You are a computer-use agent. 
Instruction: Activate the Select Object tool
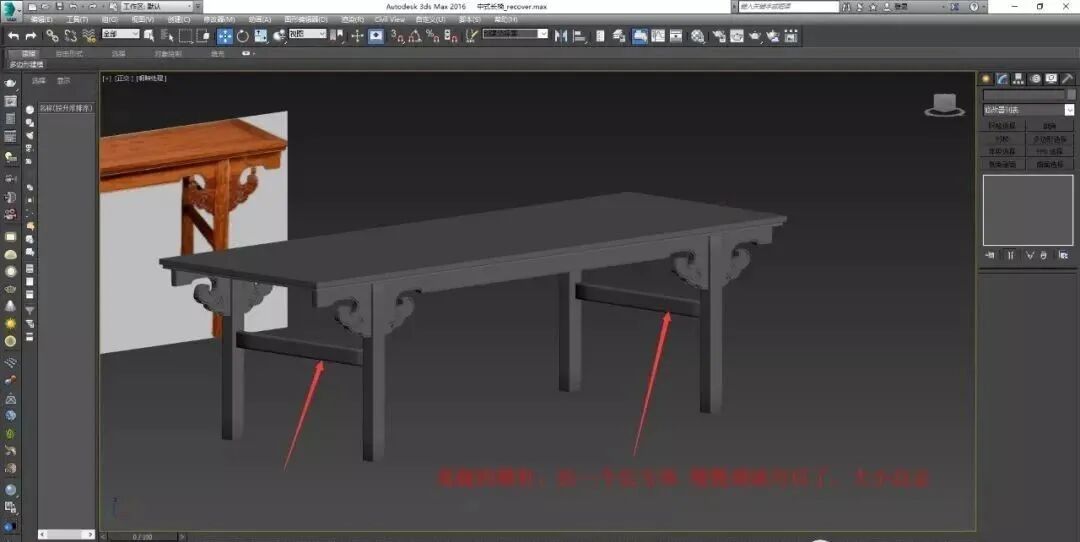pyautogui.click(x=149, y=36)
